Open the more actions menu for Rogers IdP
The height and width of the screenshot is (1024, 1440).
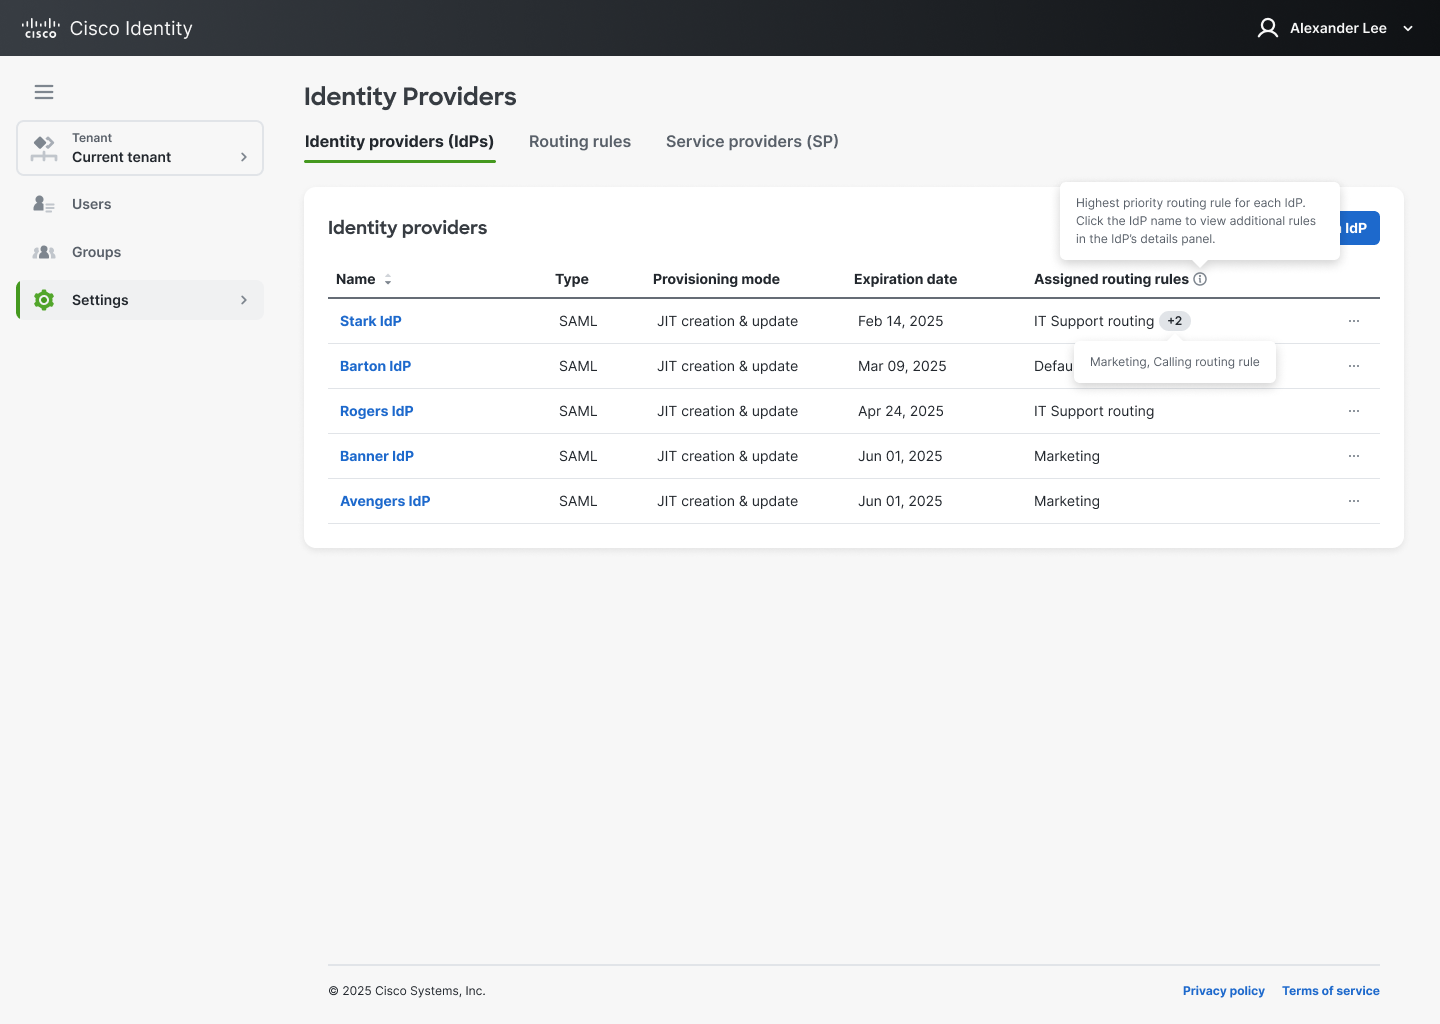point(1354,411)
